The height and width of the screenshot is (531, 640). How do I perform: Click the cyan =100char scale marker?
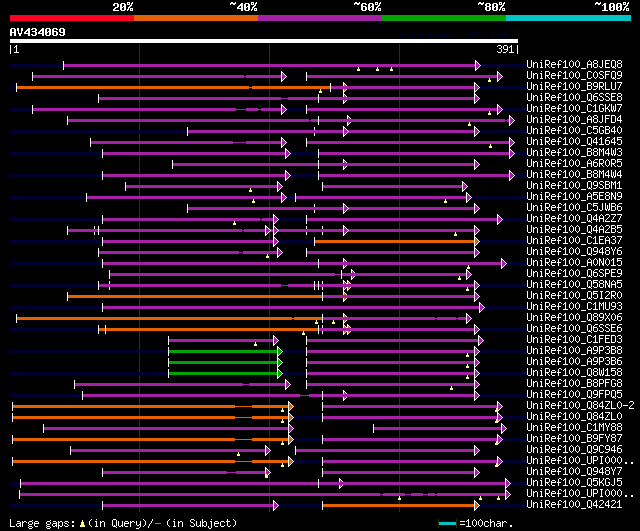[447, 523]
